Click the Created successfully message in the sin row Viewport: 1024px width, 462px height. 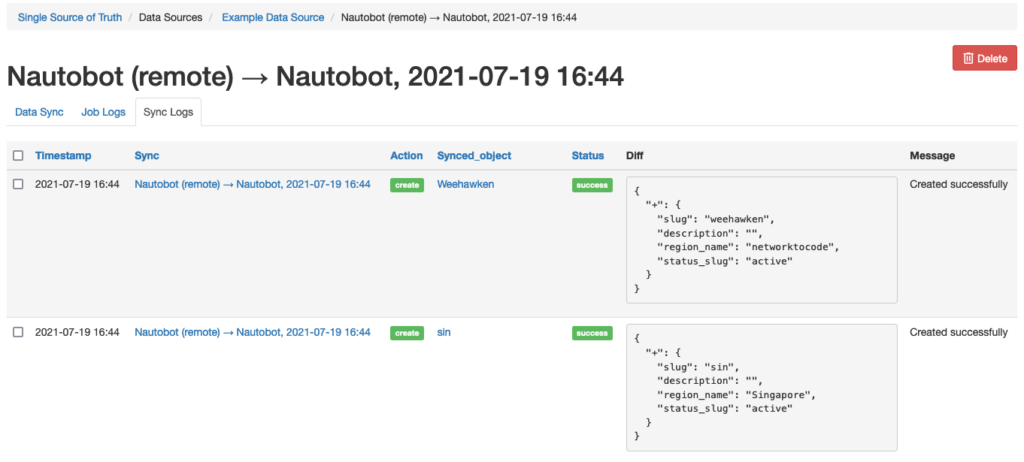(959, 332)
